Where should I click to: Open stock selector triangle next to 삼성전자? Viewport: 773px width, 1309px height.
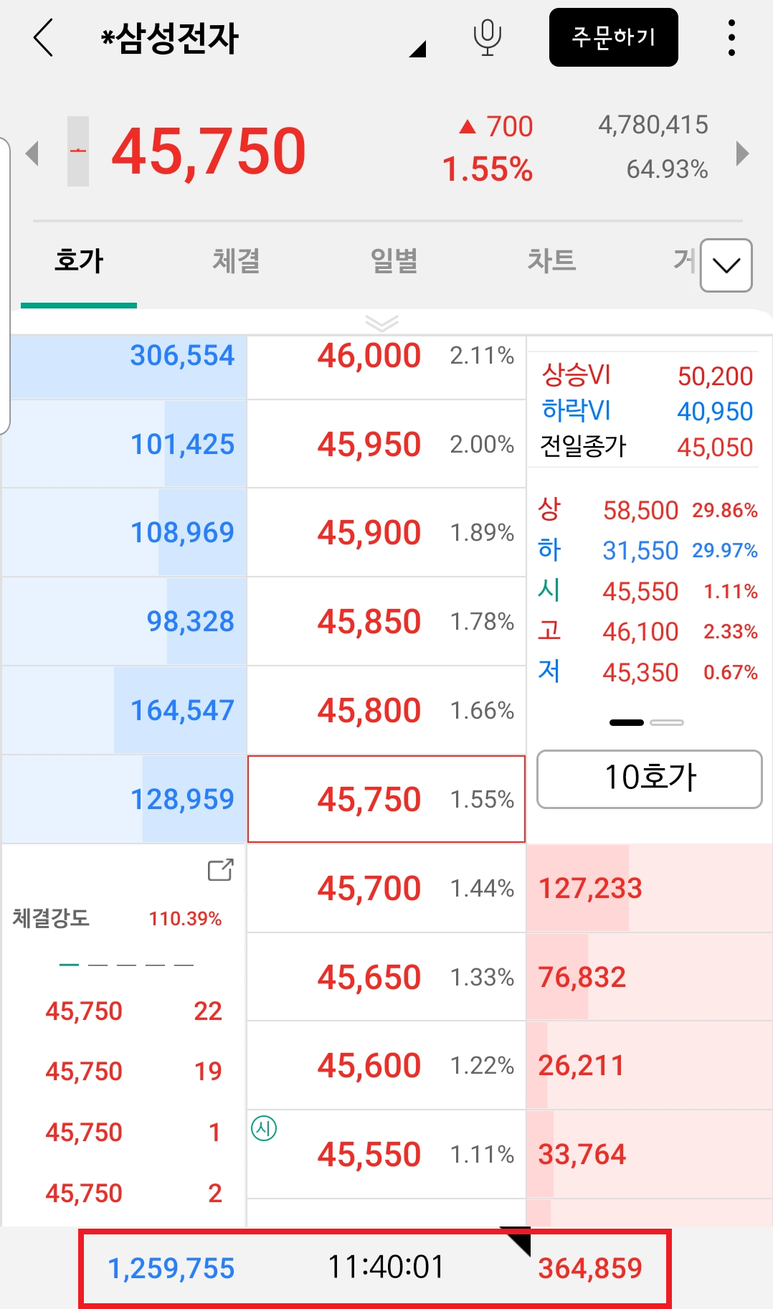(418, 48)
